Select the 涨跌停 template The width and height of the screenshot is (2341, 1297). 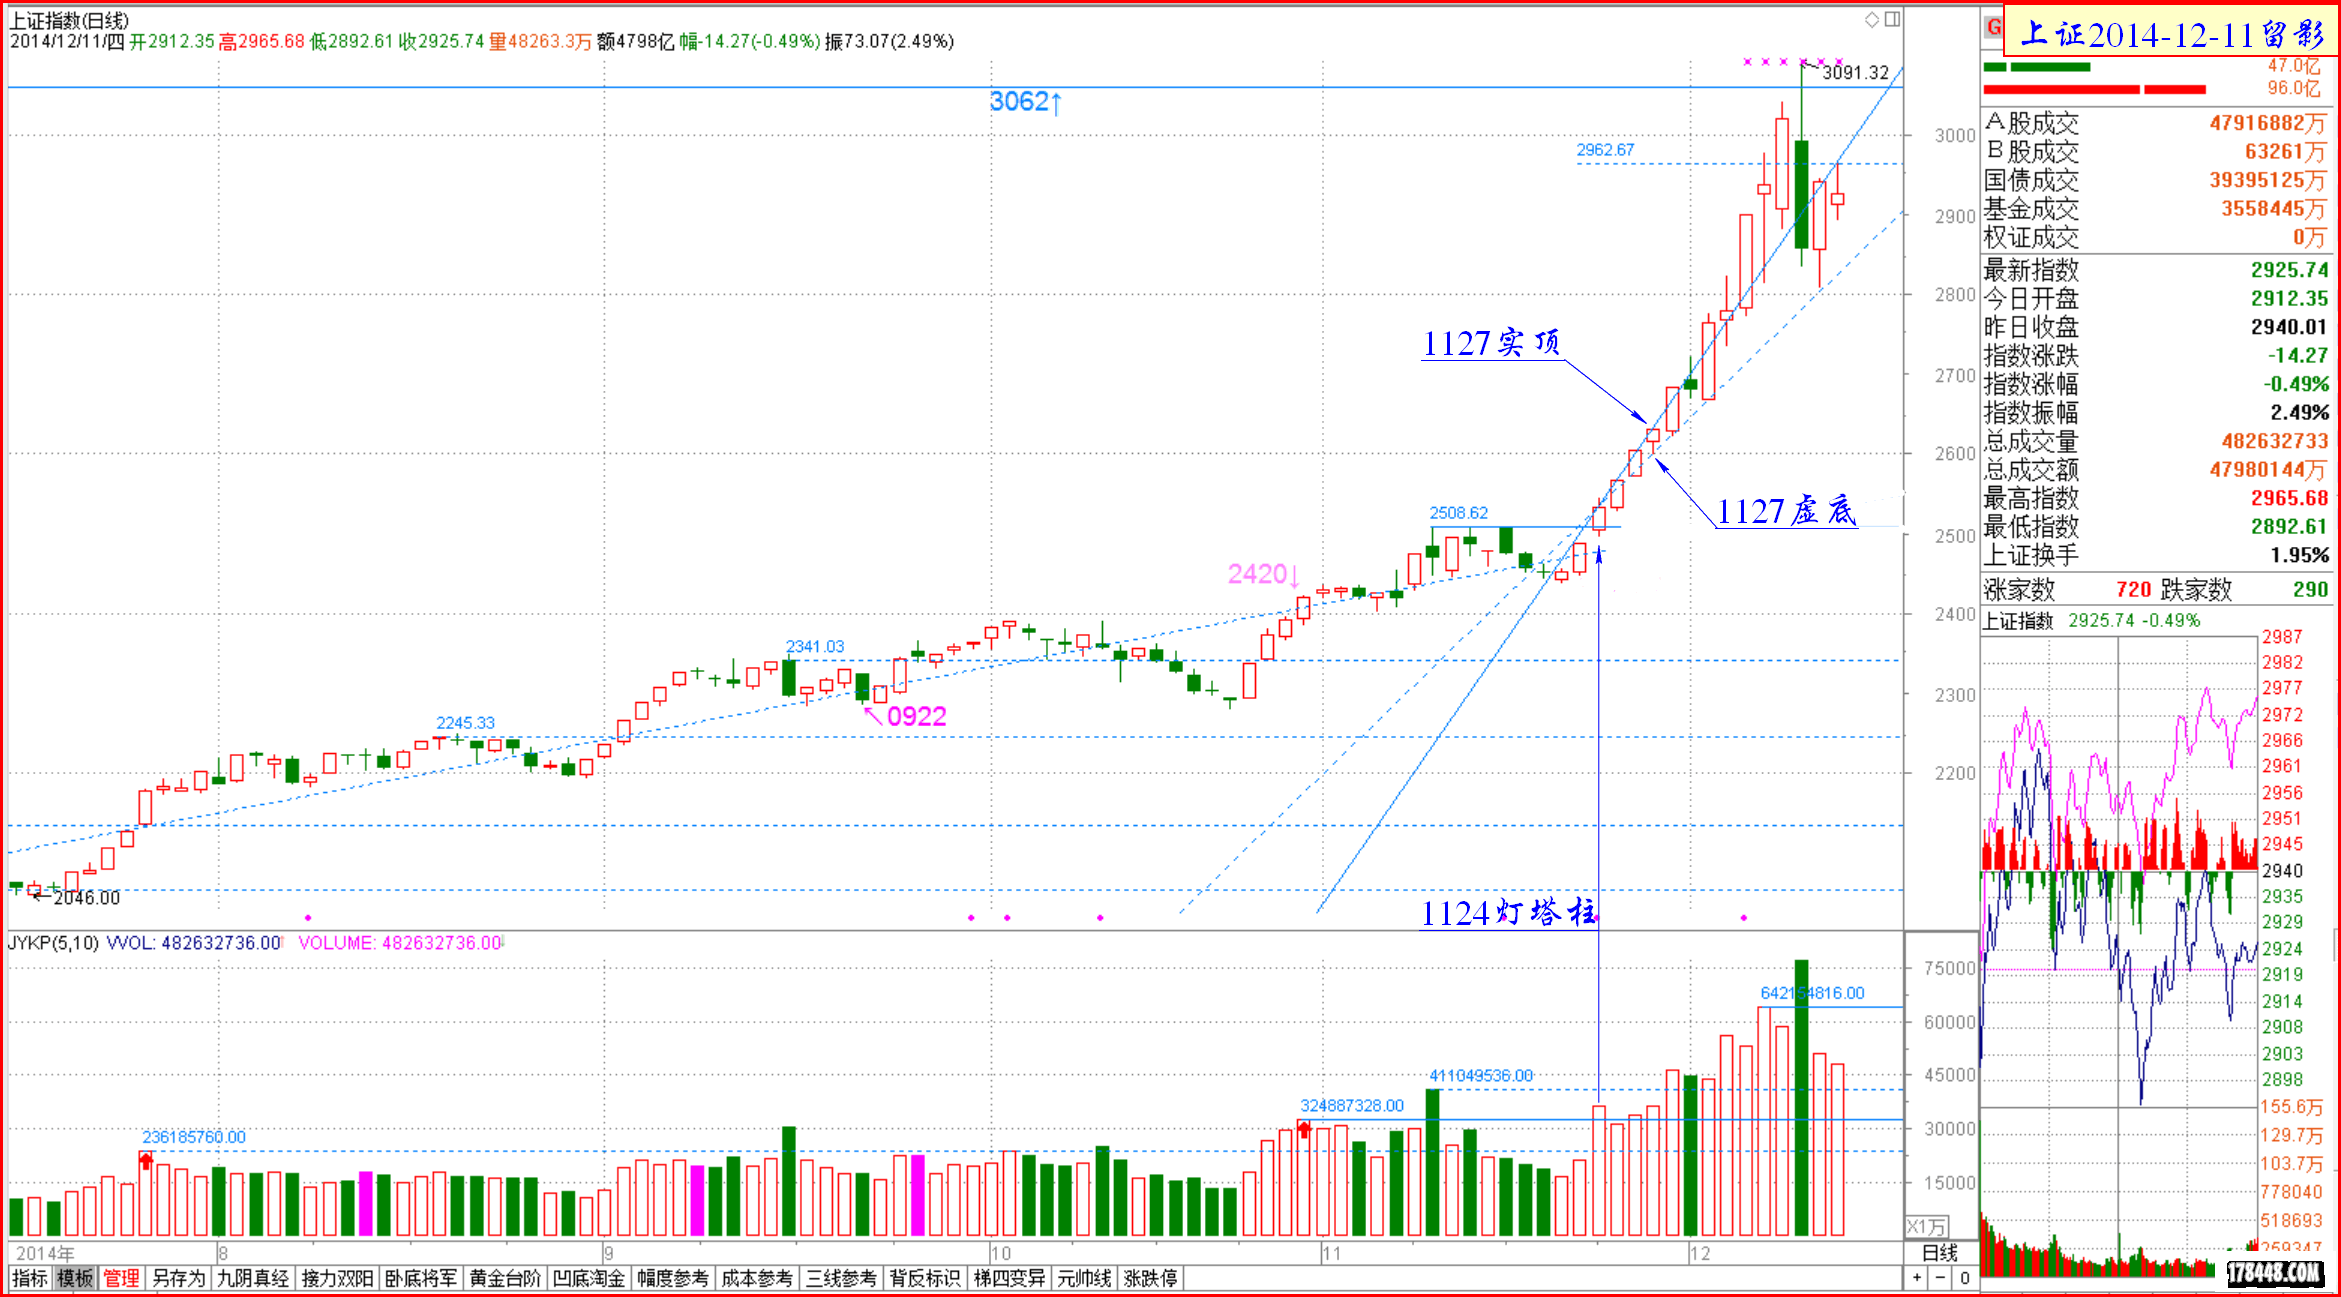(x=1150, y=1278)
